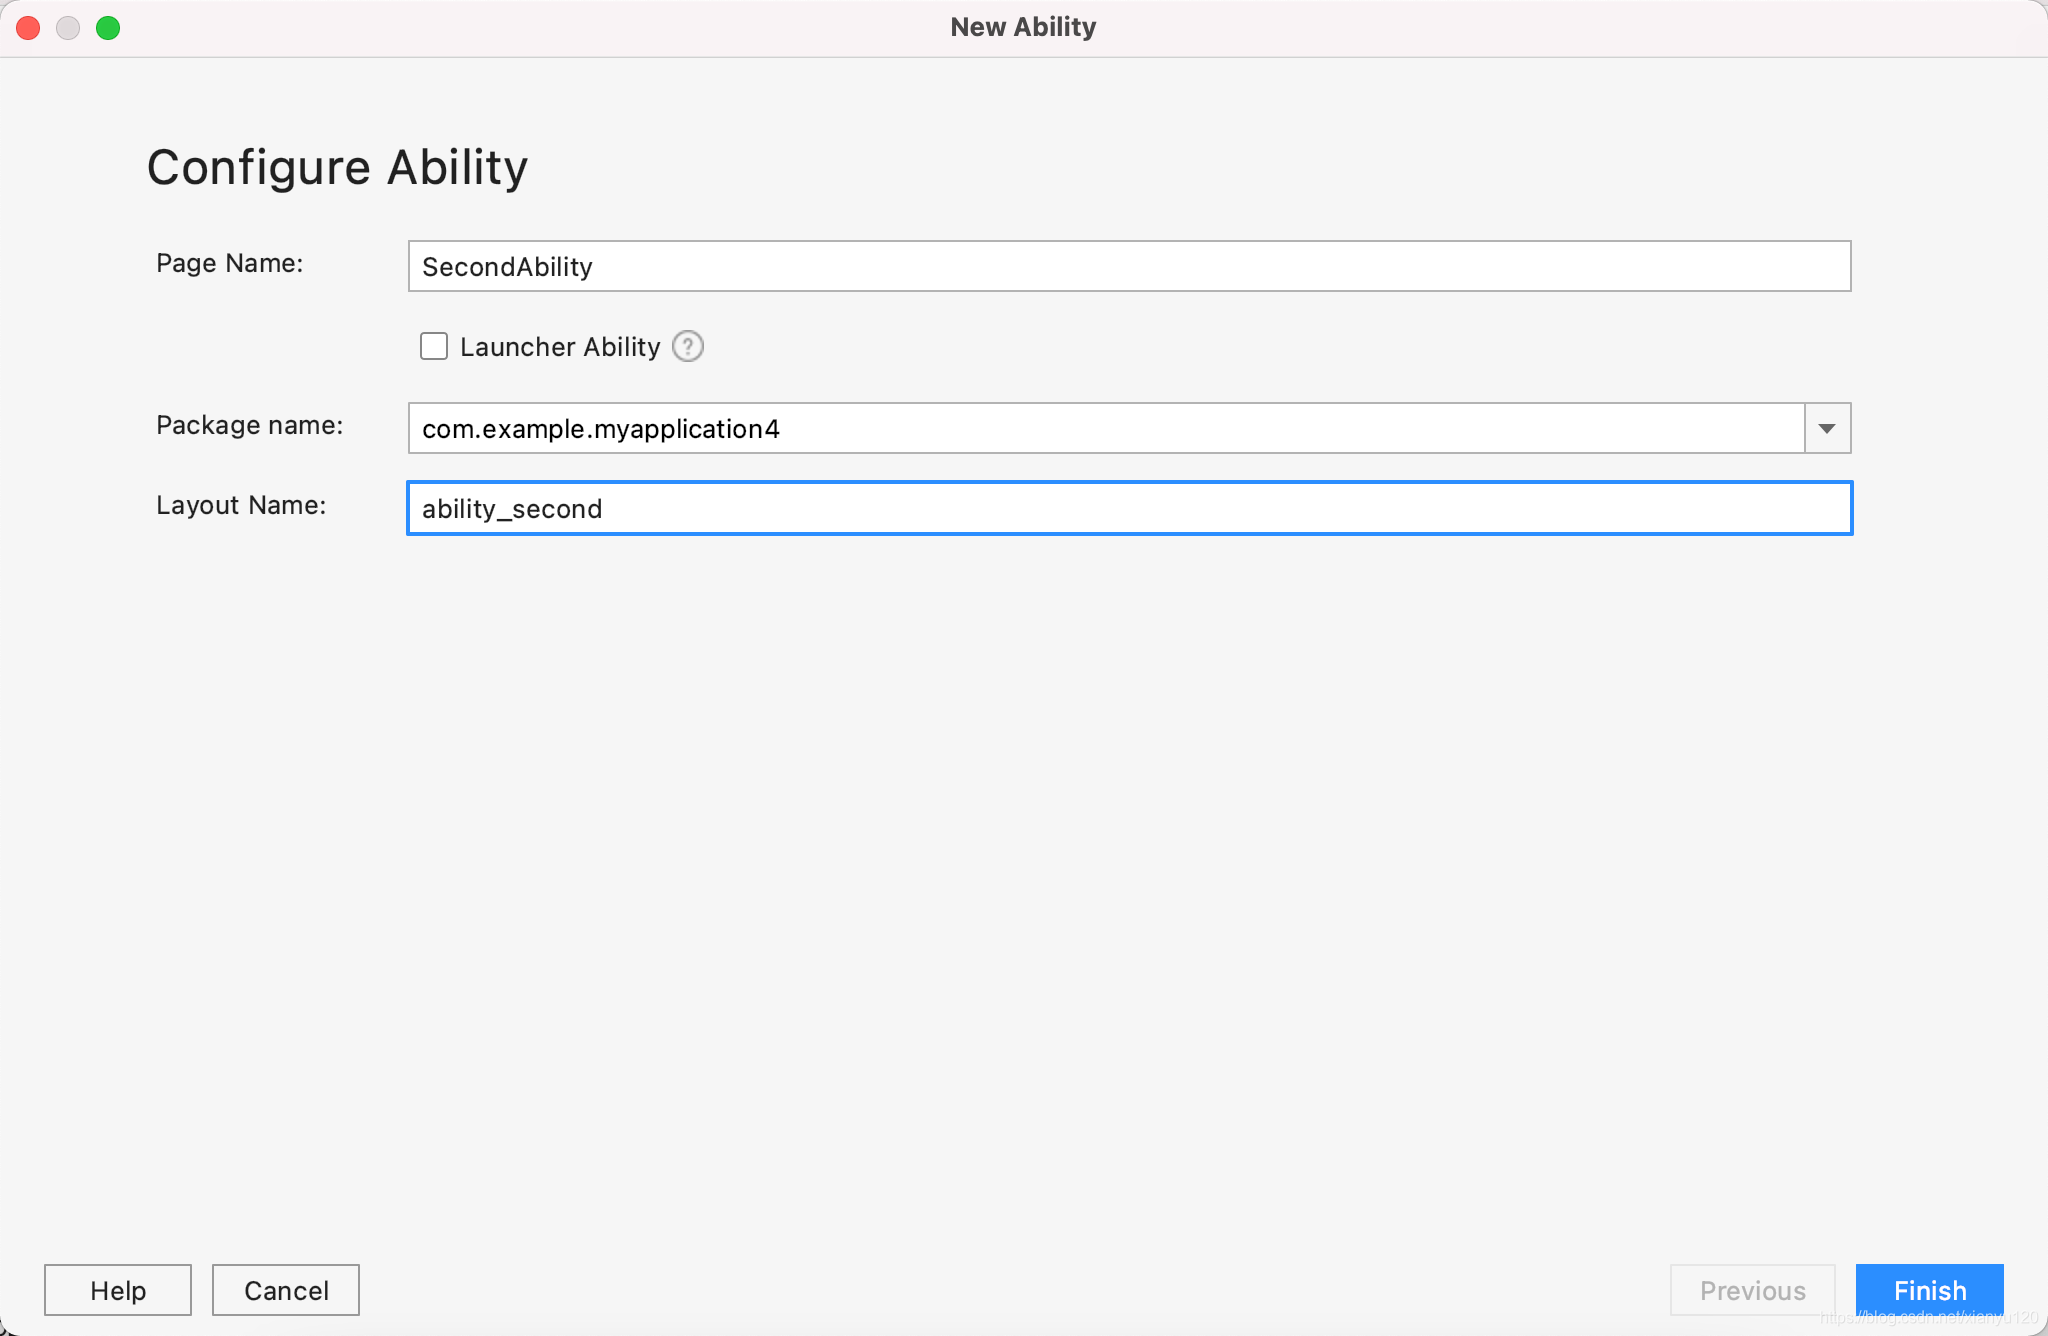Close the New Ability dialog with red button
2048x1336 pixels.
point(28,28)
